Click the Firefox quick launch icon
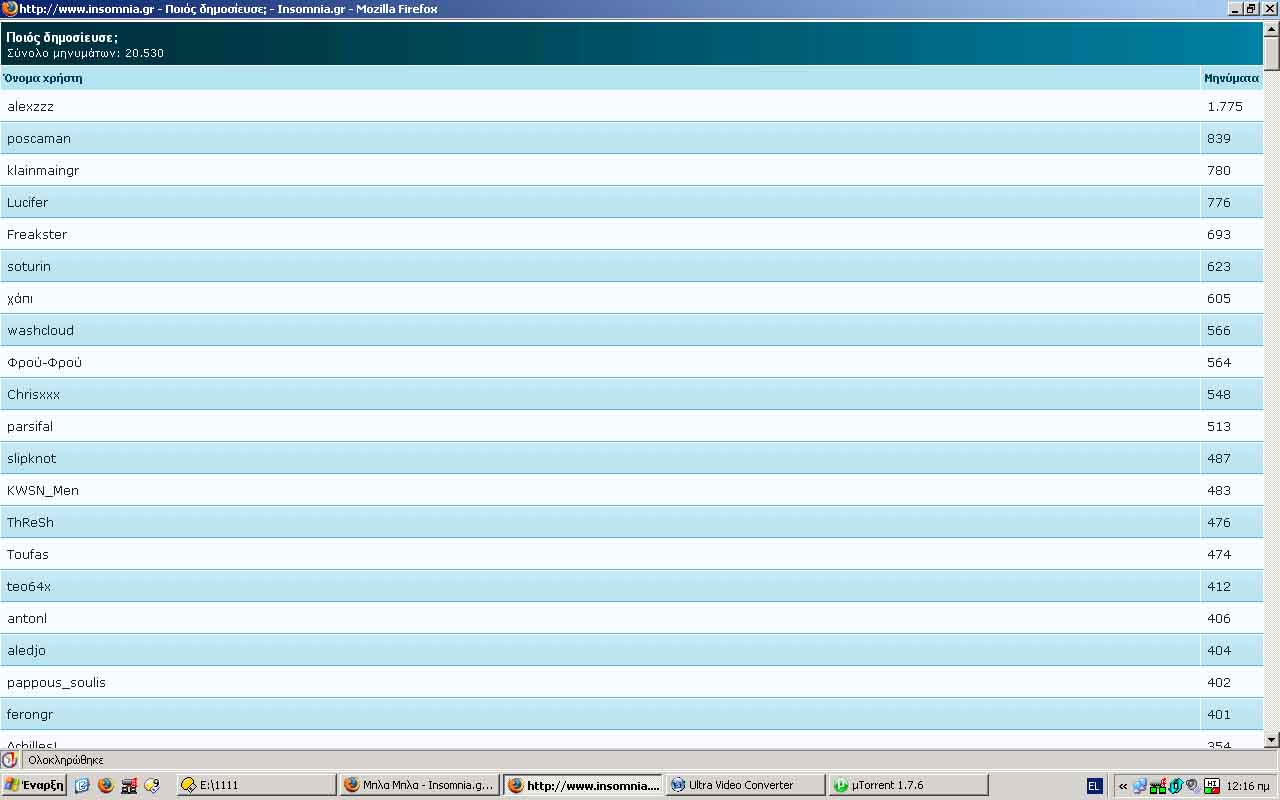 coord(106,785)
